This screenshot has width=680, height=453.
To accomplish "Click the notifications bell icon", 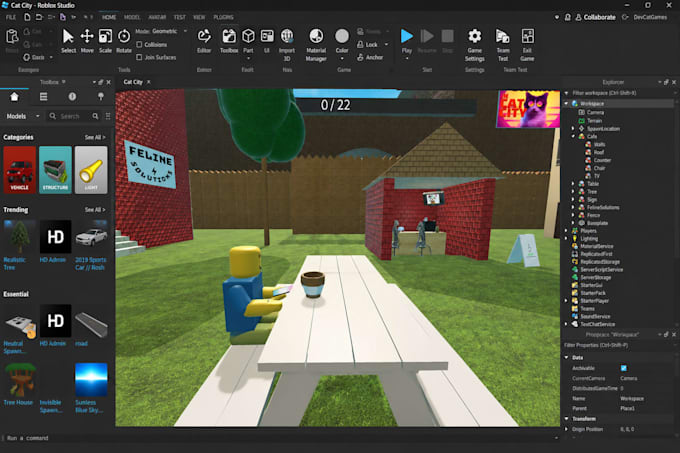I will point(567,17).
